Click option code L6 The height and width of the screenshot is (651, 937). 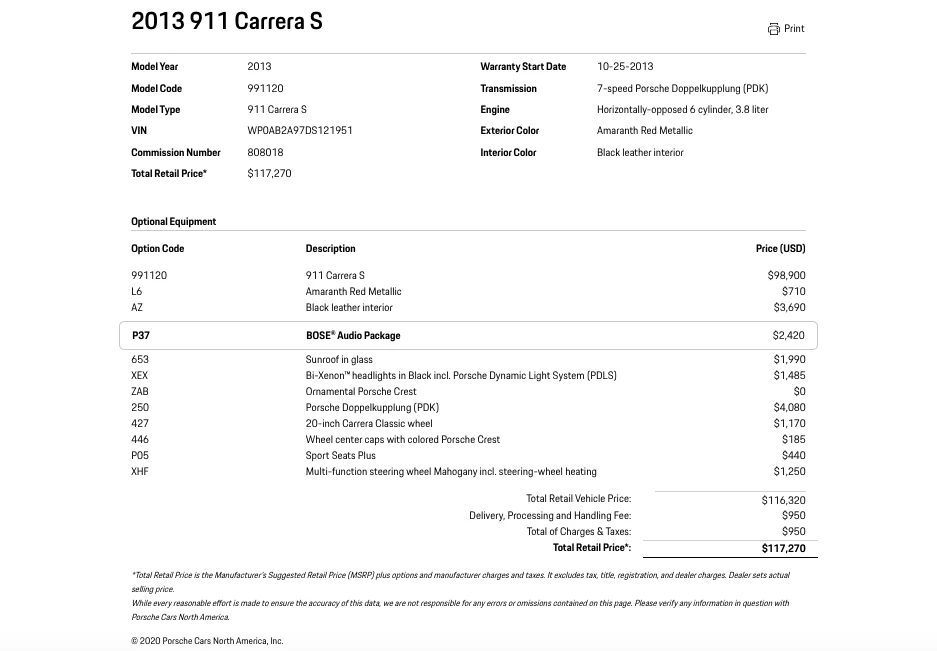tap(137, 292)
